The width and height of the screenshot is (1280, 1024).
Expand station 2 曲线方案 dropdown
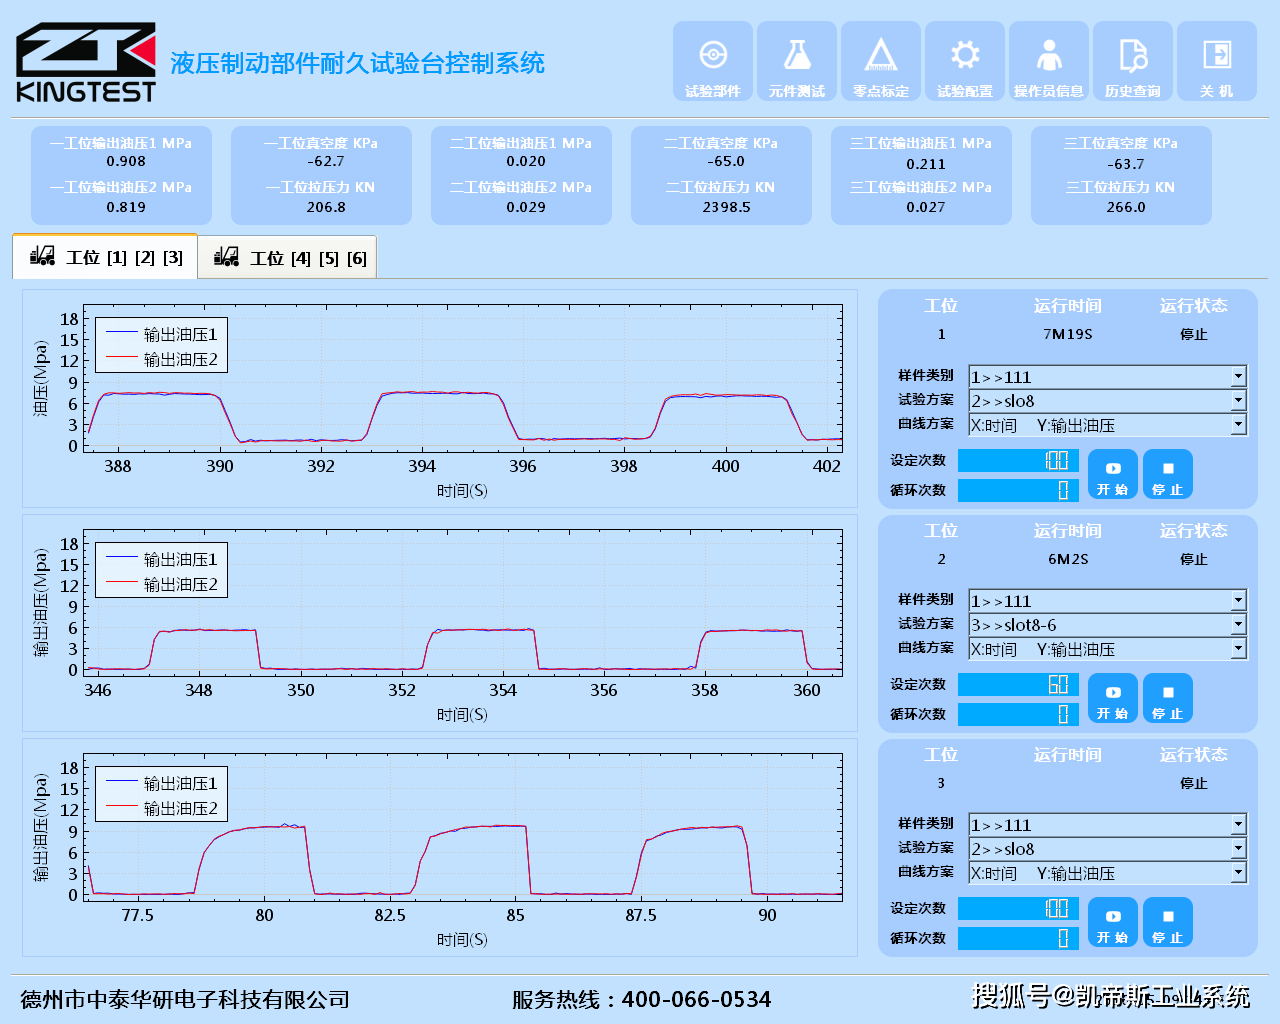point(1238,649)
